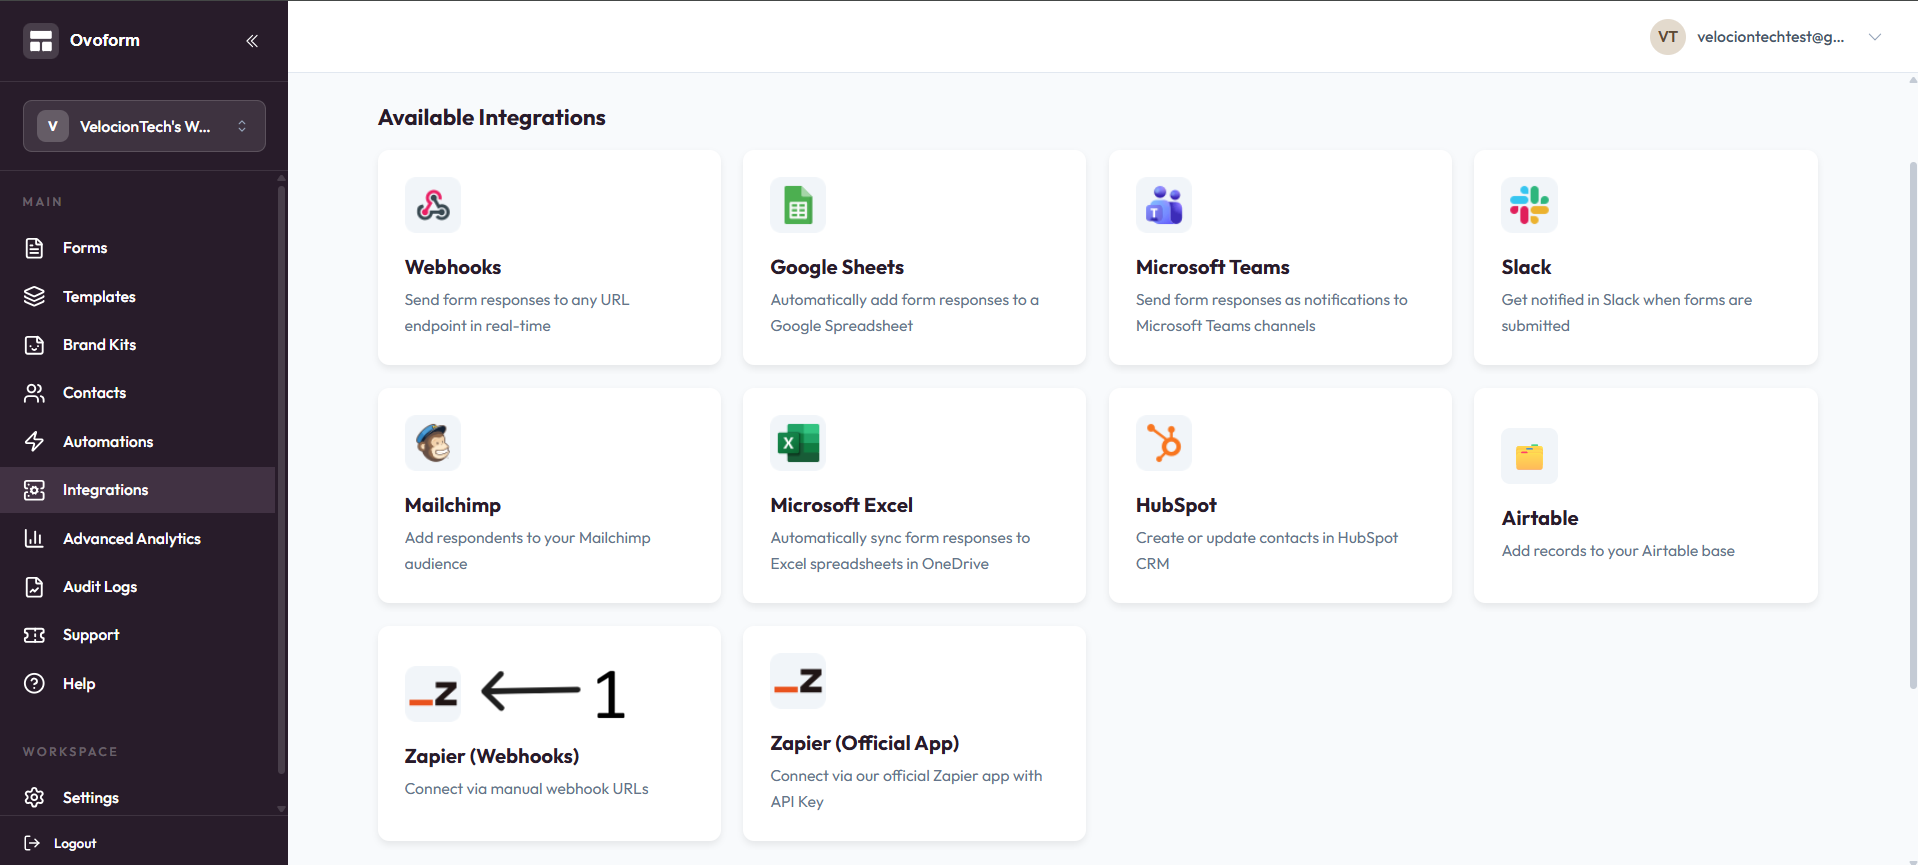Click the VT user avatar
This screenshot has height=865, width=1918.
tap(1668, 37)
